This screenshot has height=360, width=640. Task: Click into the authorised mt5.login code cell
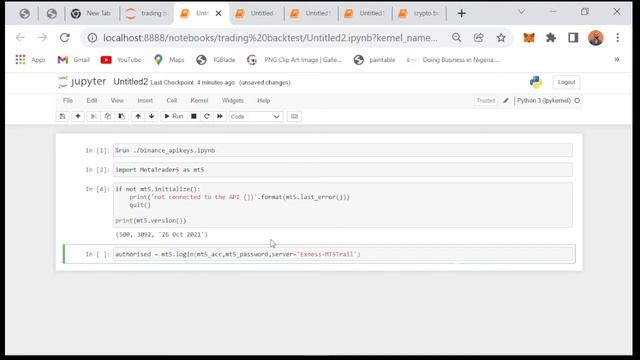343,254
